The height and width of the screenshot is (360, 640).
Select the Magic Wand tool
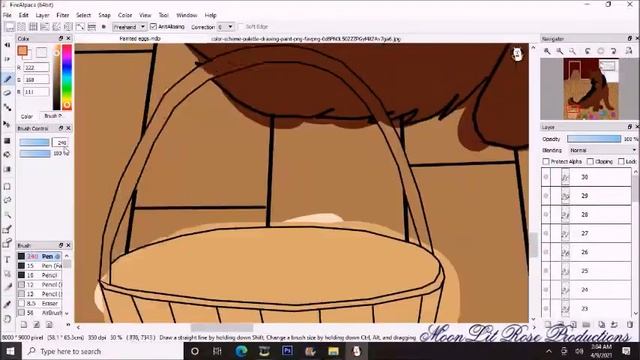pos(7,215)
